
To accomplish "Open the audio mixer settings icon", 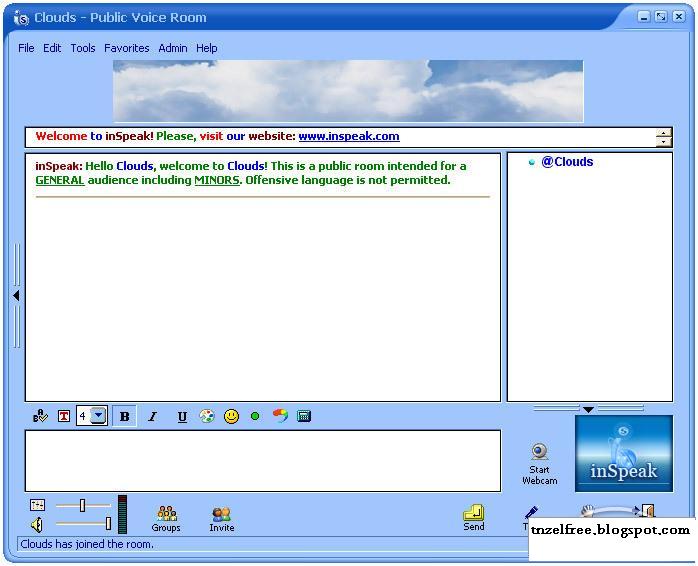I will tap(37, 505).
